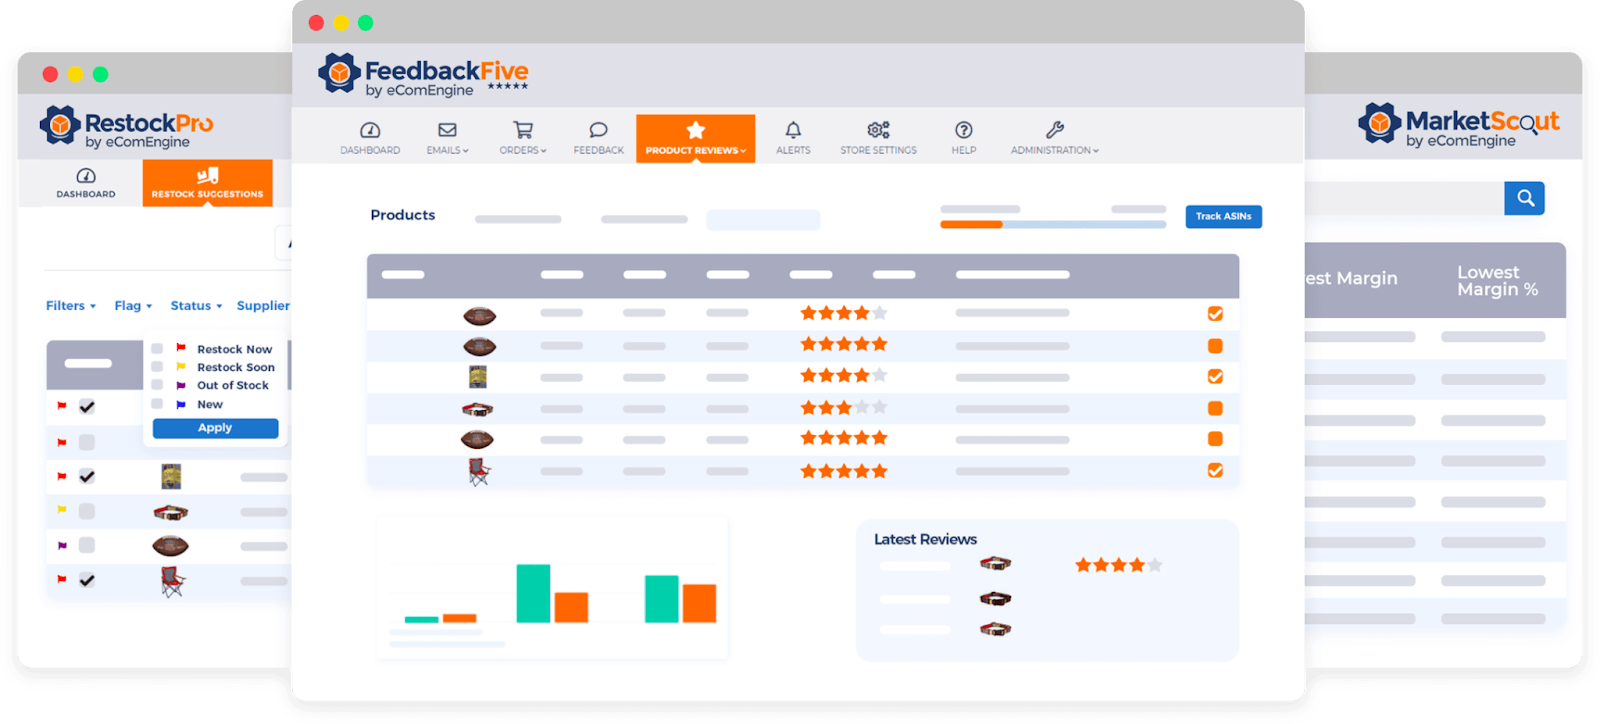Click the orange ASIN tracking progress bar
The width and height of the screenshot is (1600, 724).
click(971, 225)
